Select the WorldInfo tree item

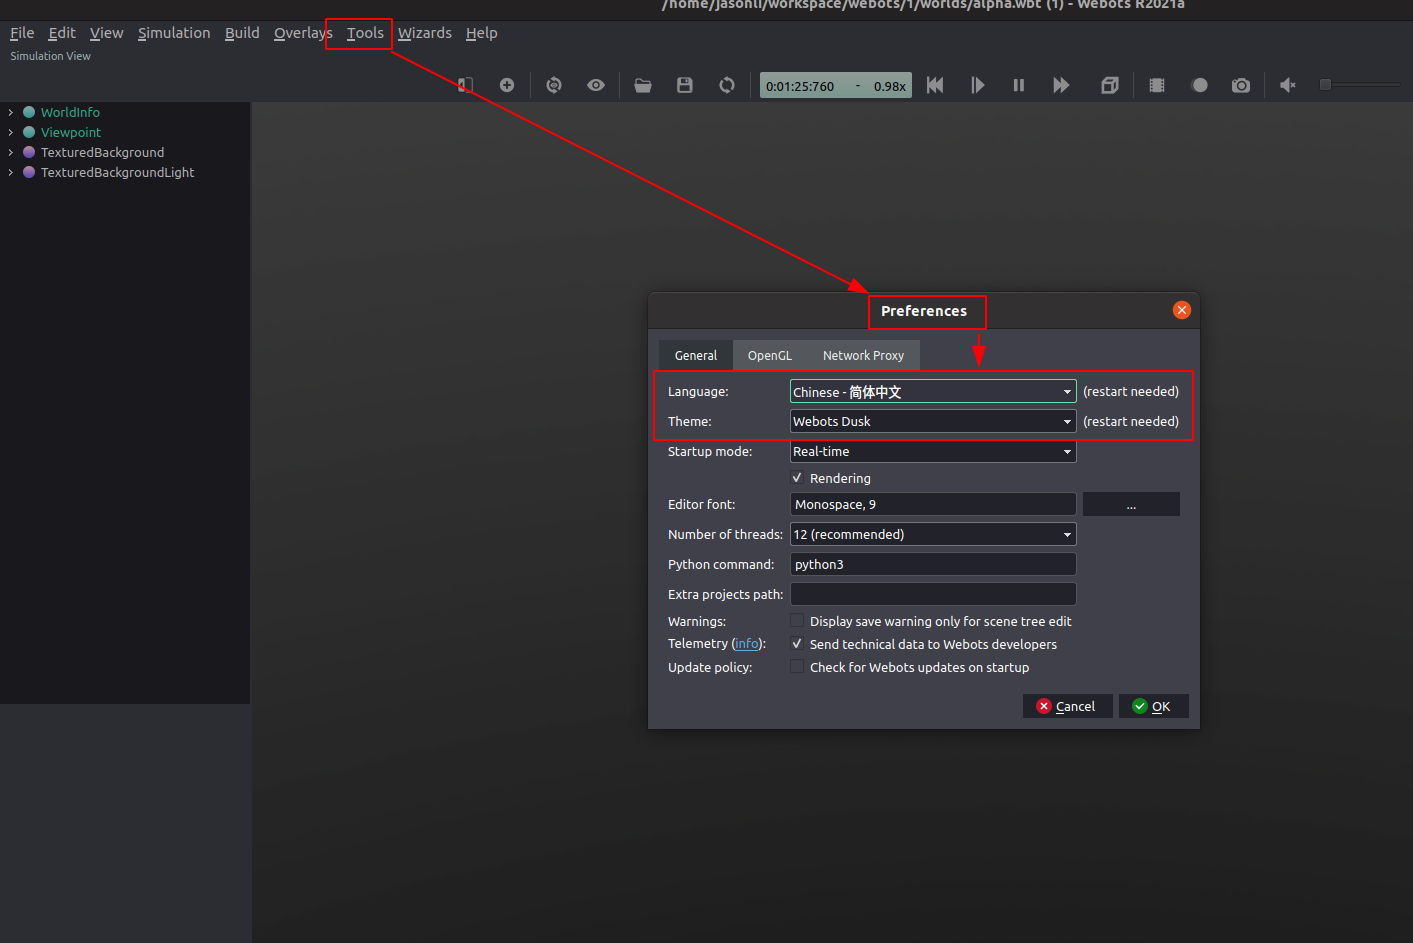tap(70, 113)
